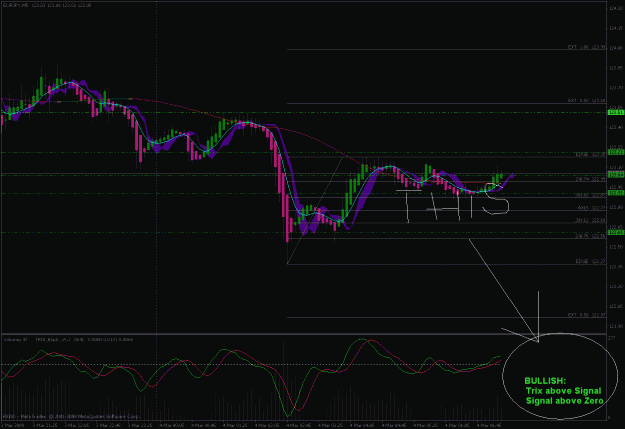The width and height of the screenshot is (625, 429).
Task: Click the '3 Mar 2009' time axis label
Action: coord(12,425)
